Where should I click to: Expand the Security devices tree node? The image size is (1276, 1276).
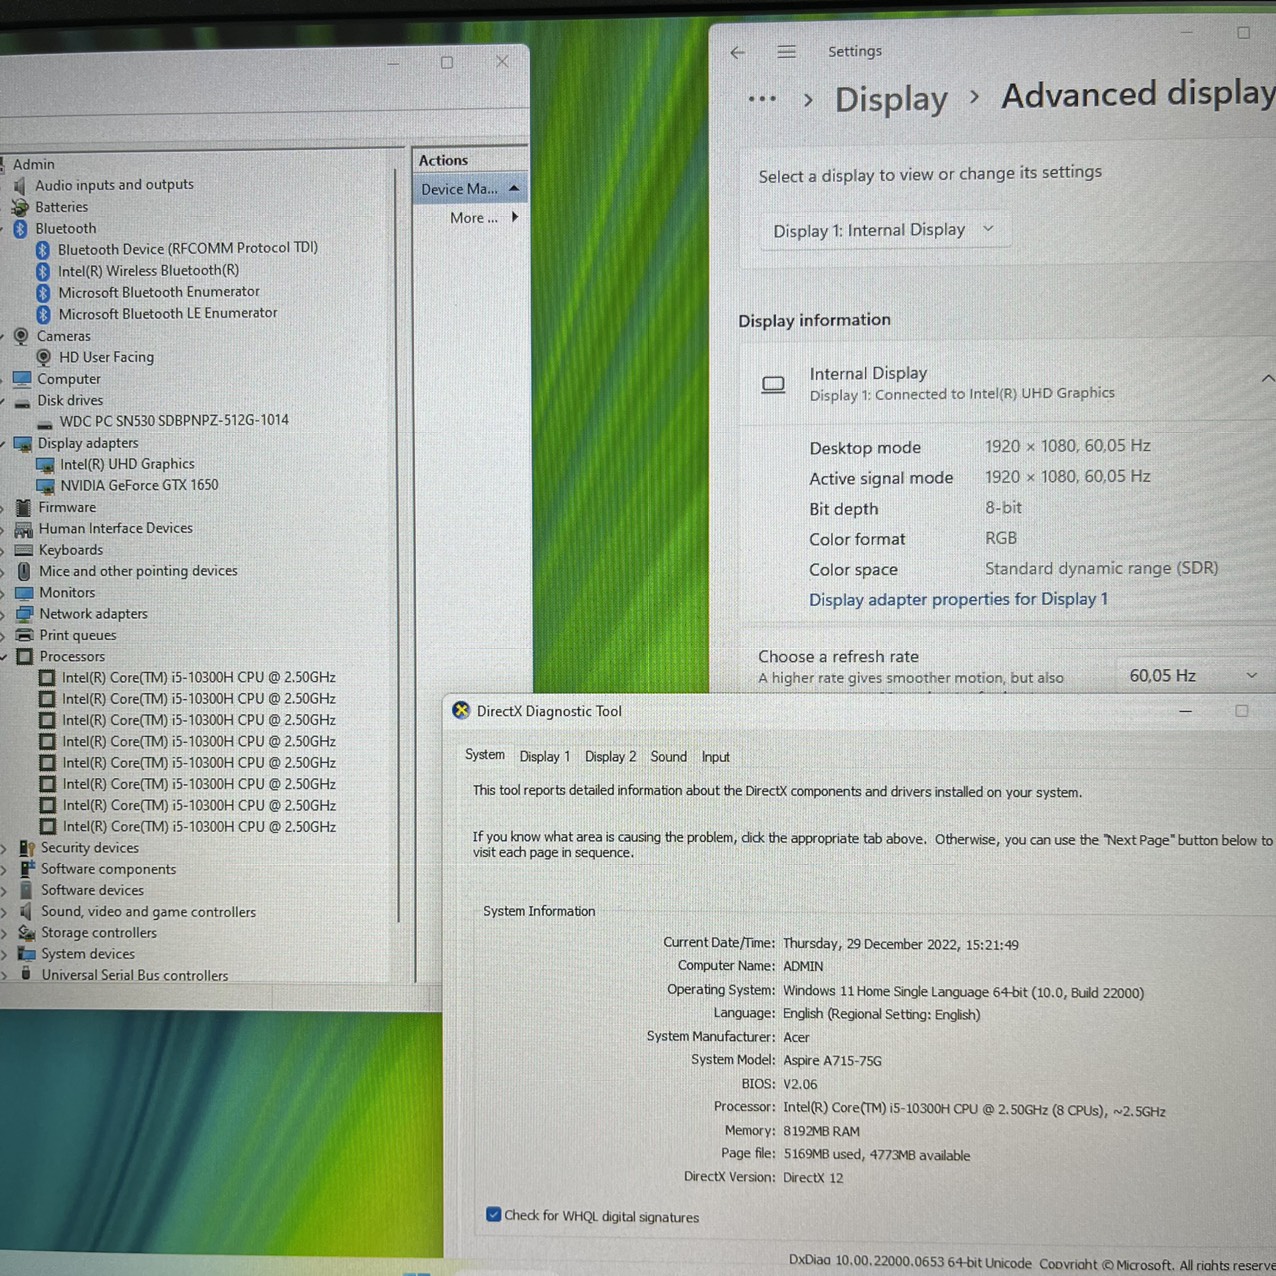(5, 848)
